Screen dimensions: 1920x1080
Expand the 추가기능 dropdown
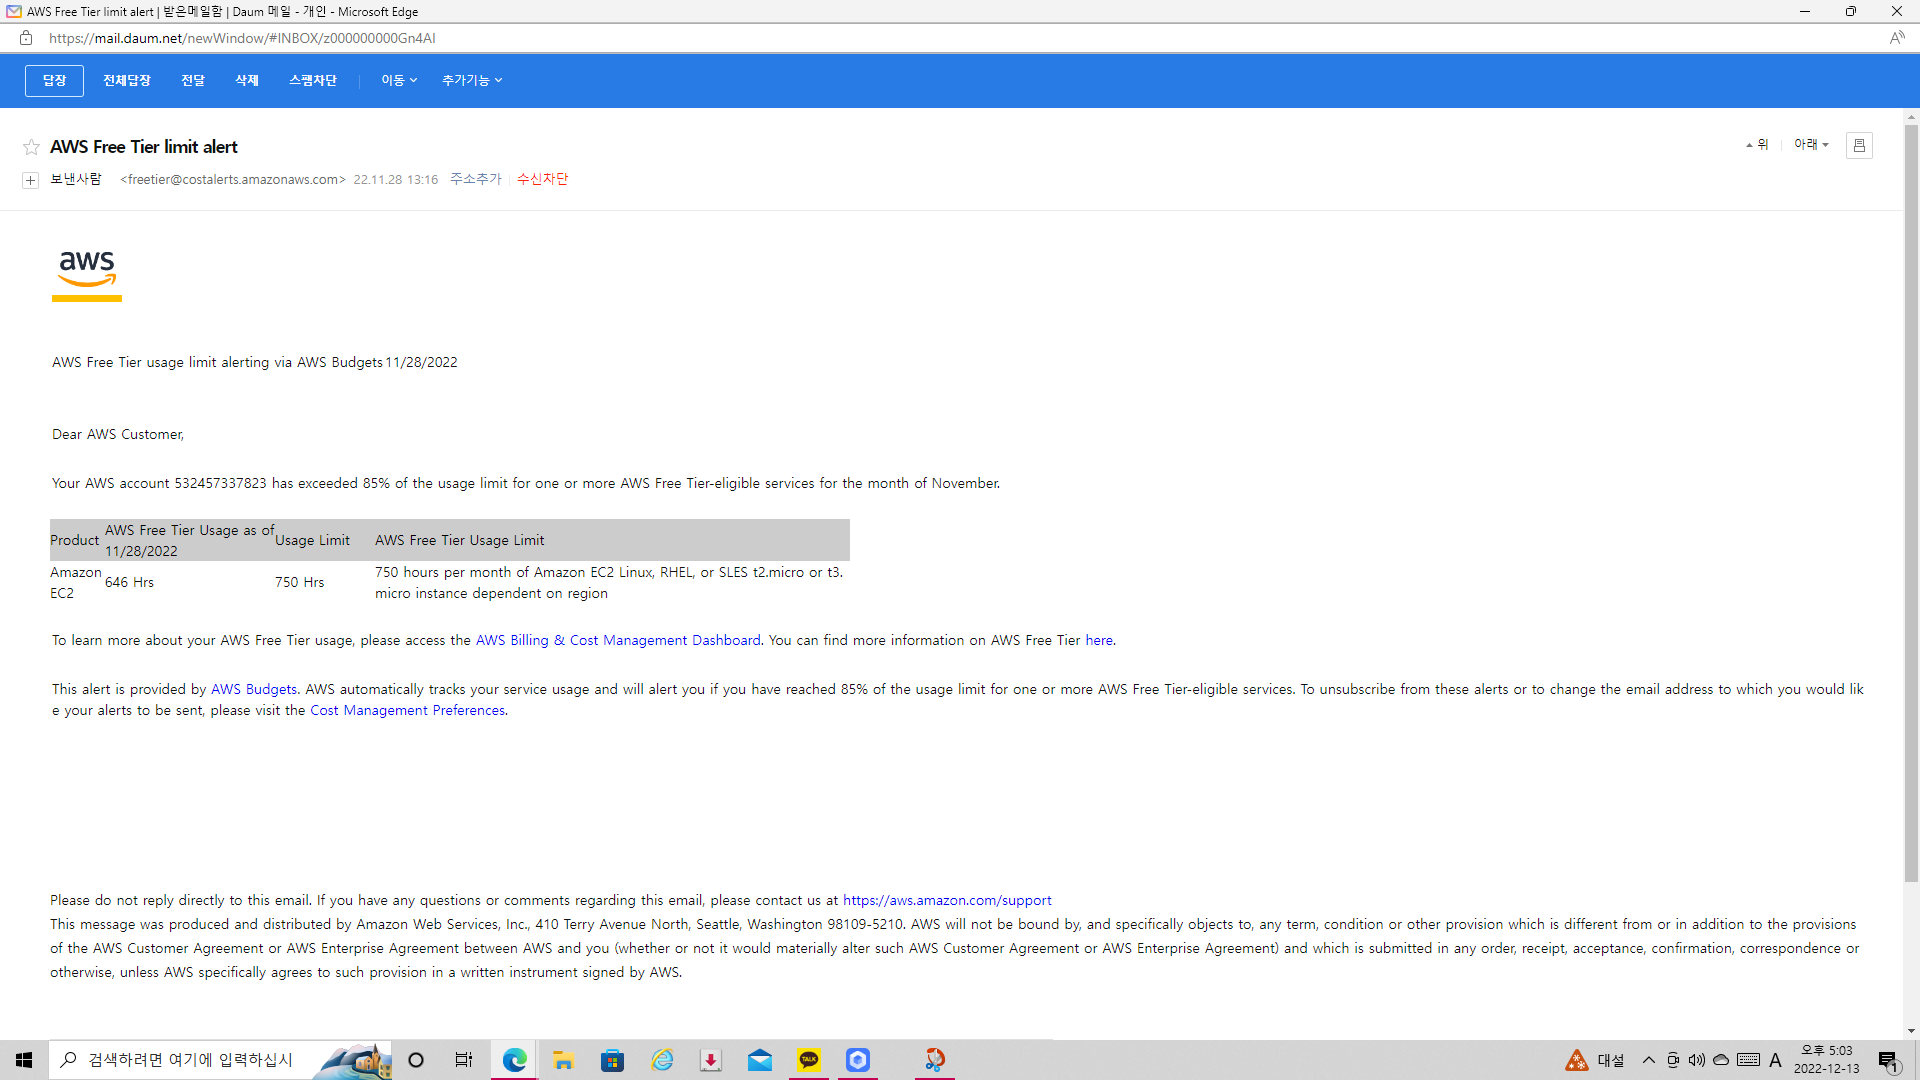(x=472, y=80)
